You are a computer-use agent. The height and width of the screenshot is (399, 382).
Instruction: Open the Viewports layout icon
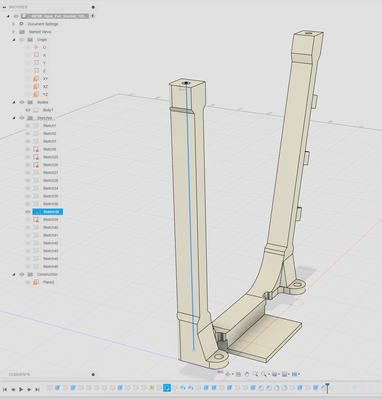coord(294,374)
